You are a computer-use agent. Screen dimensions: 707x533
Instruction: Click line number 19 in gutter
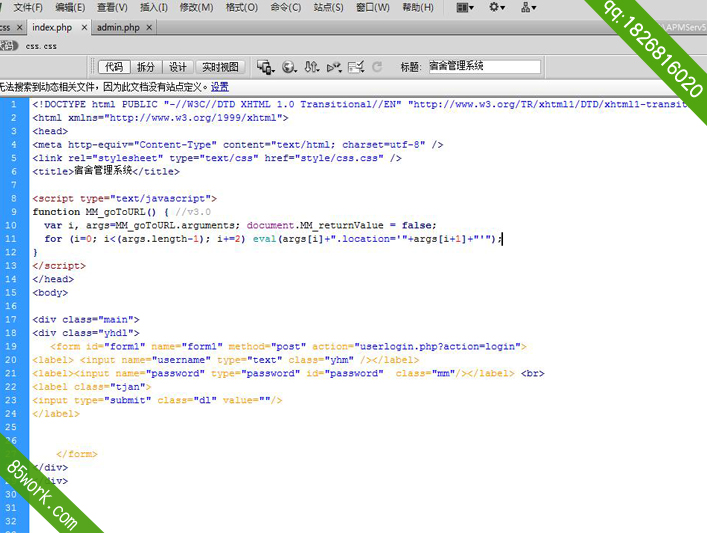11,346
